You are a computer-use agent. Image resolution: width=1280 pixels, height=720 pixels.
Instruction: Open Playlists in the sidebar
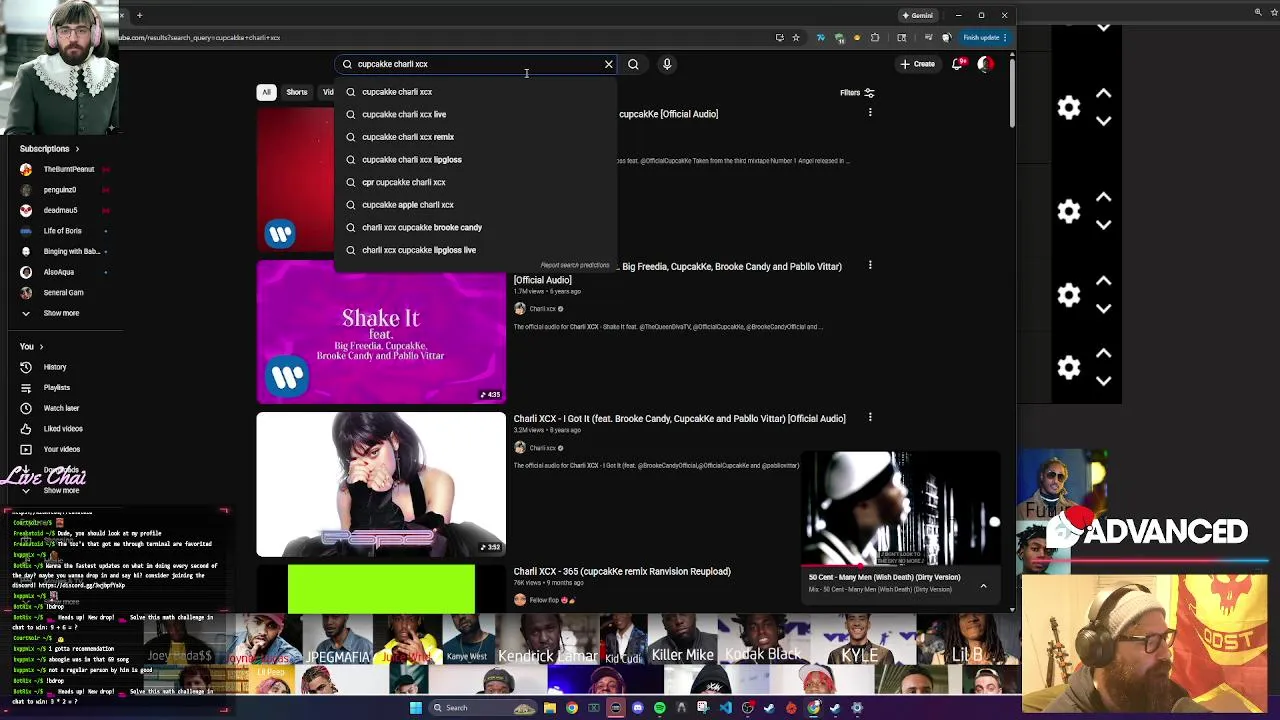click(x=56, y=388)
